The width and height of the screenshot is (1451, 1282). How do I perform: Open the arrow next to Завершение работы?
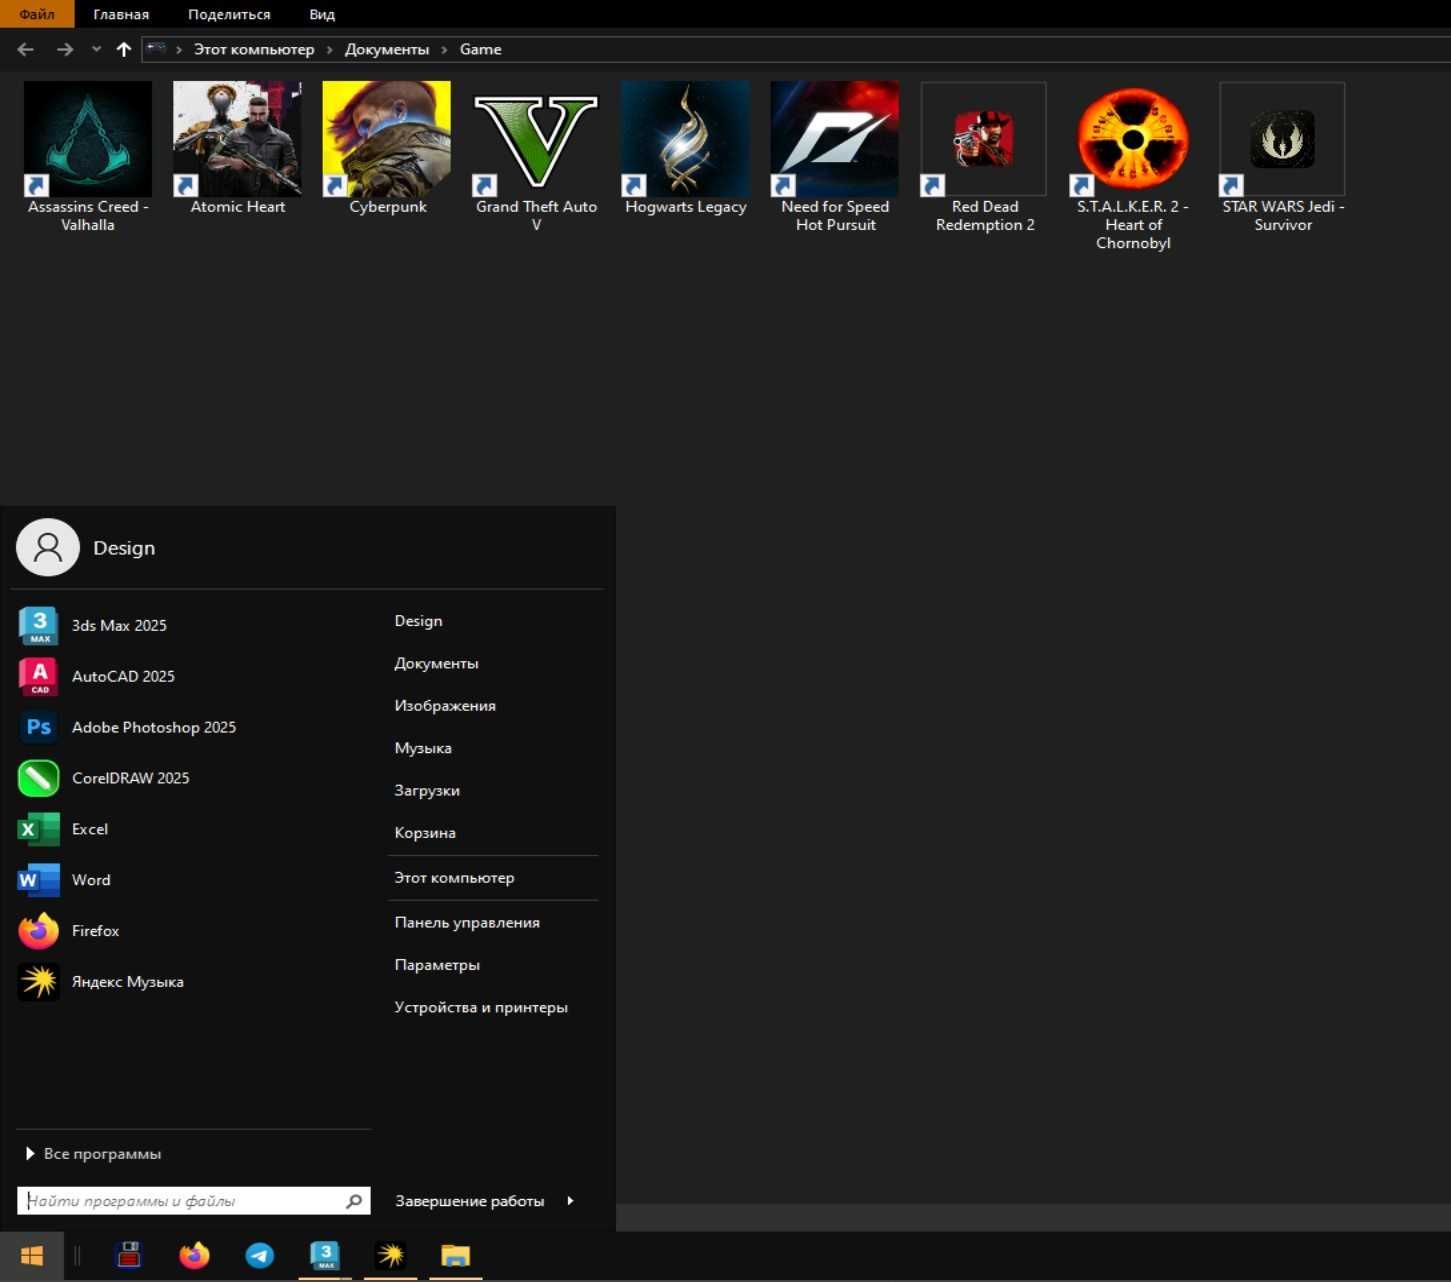pyautogui.click(x=570, y=1201)
